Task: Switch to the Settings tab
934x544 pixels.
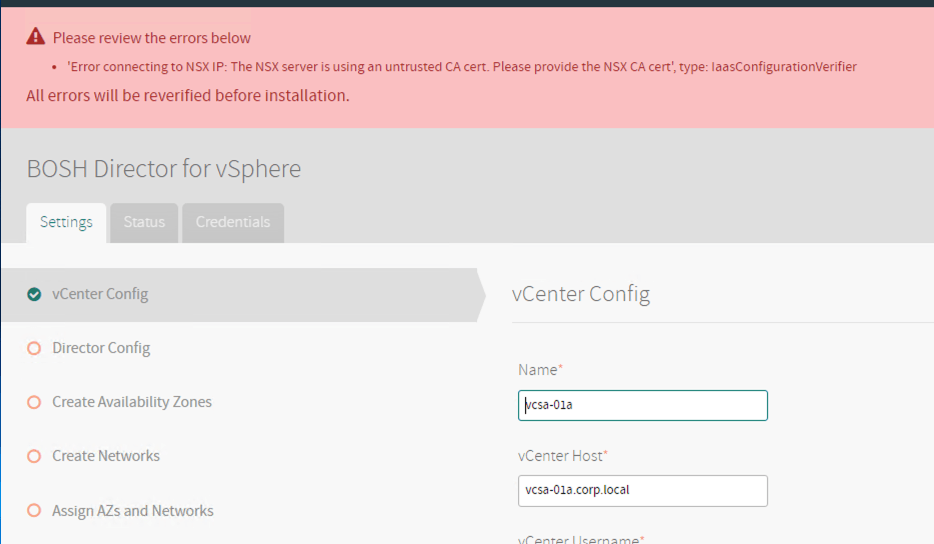Action: 66,222
